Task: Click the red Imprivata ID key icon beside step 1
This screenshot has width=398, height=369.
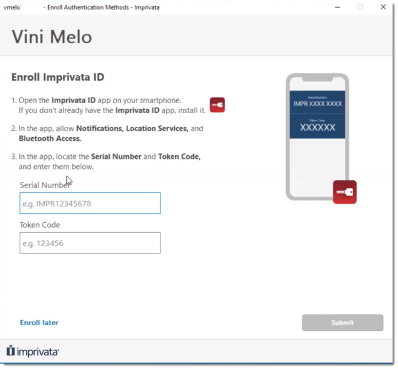Action: (x=217, y=105)
